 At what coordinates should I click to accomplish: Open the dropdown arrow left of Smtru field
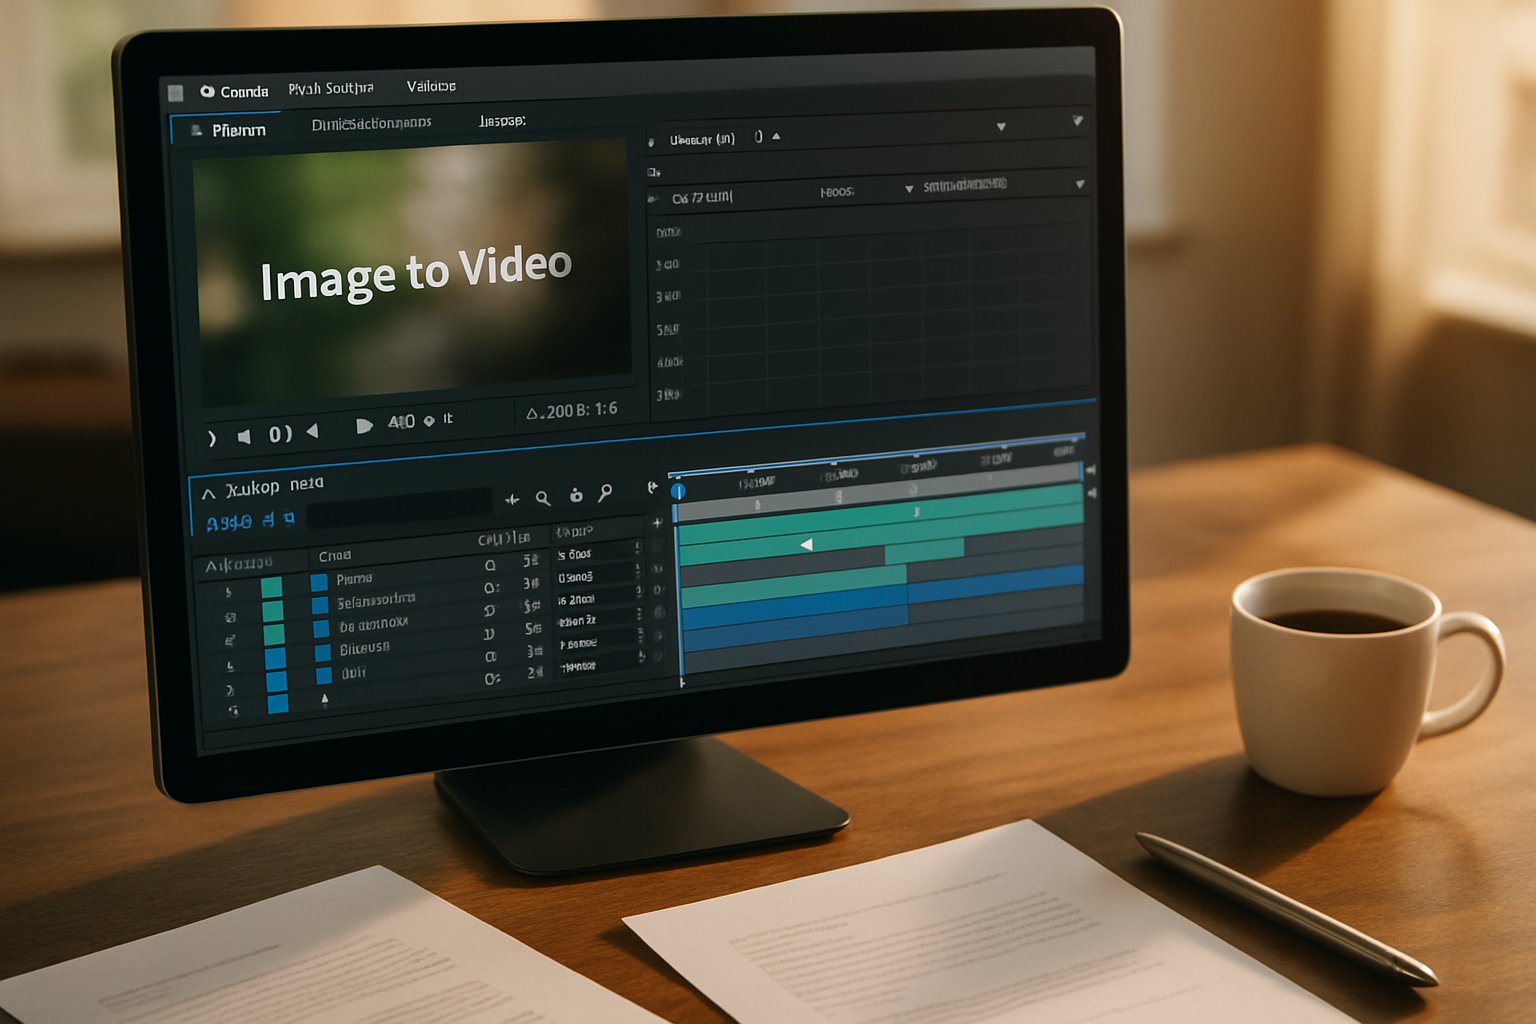pos(909,189)
